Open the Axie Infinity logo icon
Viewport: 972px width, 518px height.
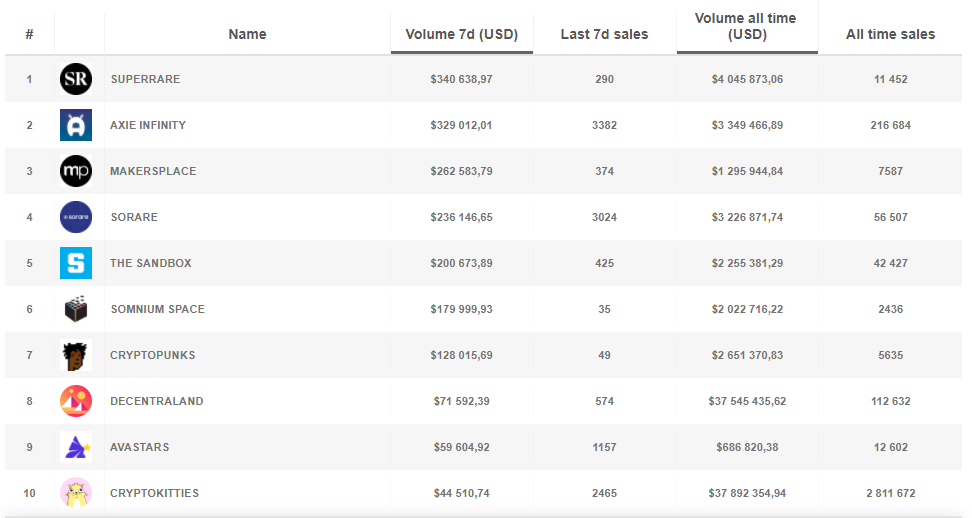tap(76, 125)
